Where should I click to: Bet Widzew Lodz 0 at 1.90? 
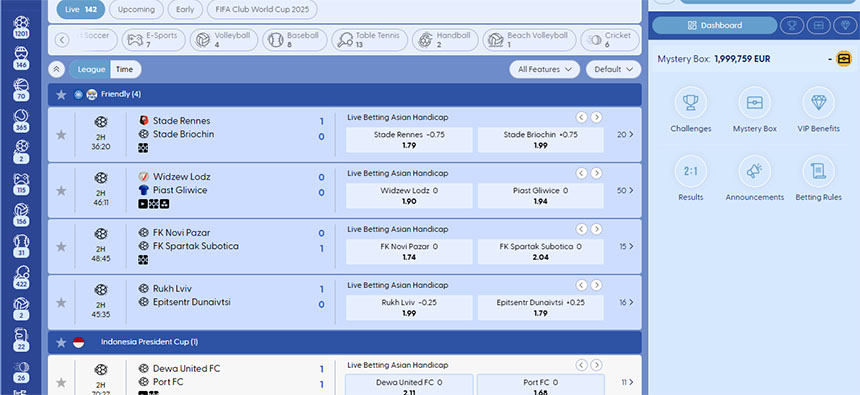click(409, 196)
